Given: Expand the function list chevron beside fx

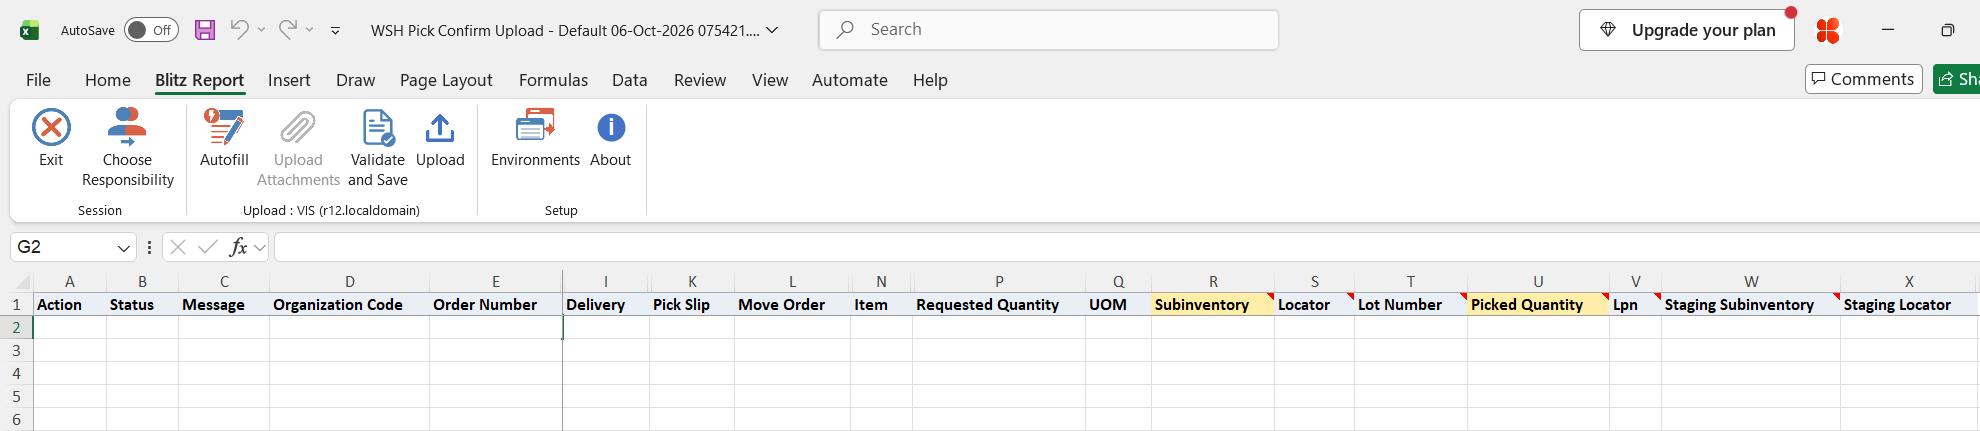Looking at the screenshot, I should [260, 247].
